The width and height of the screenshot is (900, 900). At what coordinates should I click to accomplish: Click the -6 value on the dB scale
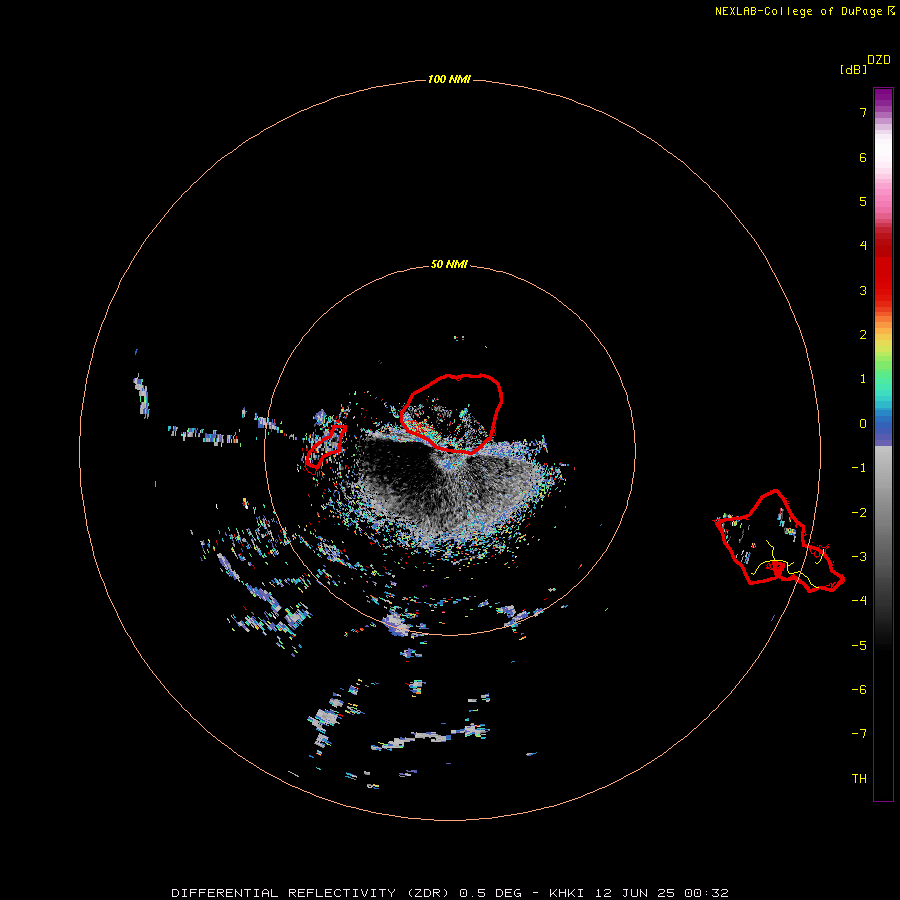coord(859,690)
